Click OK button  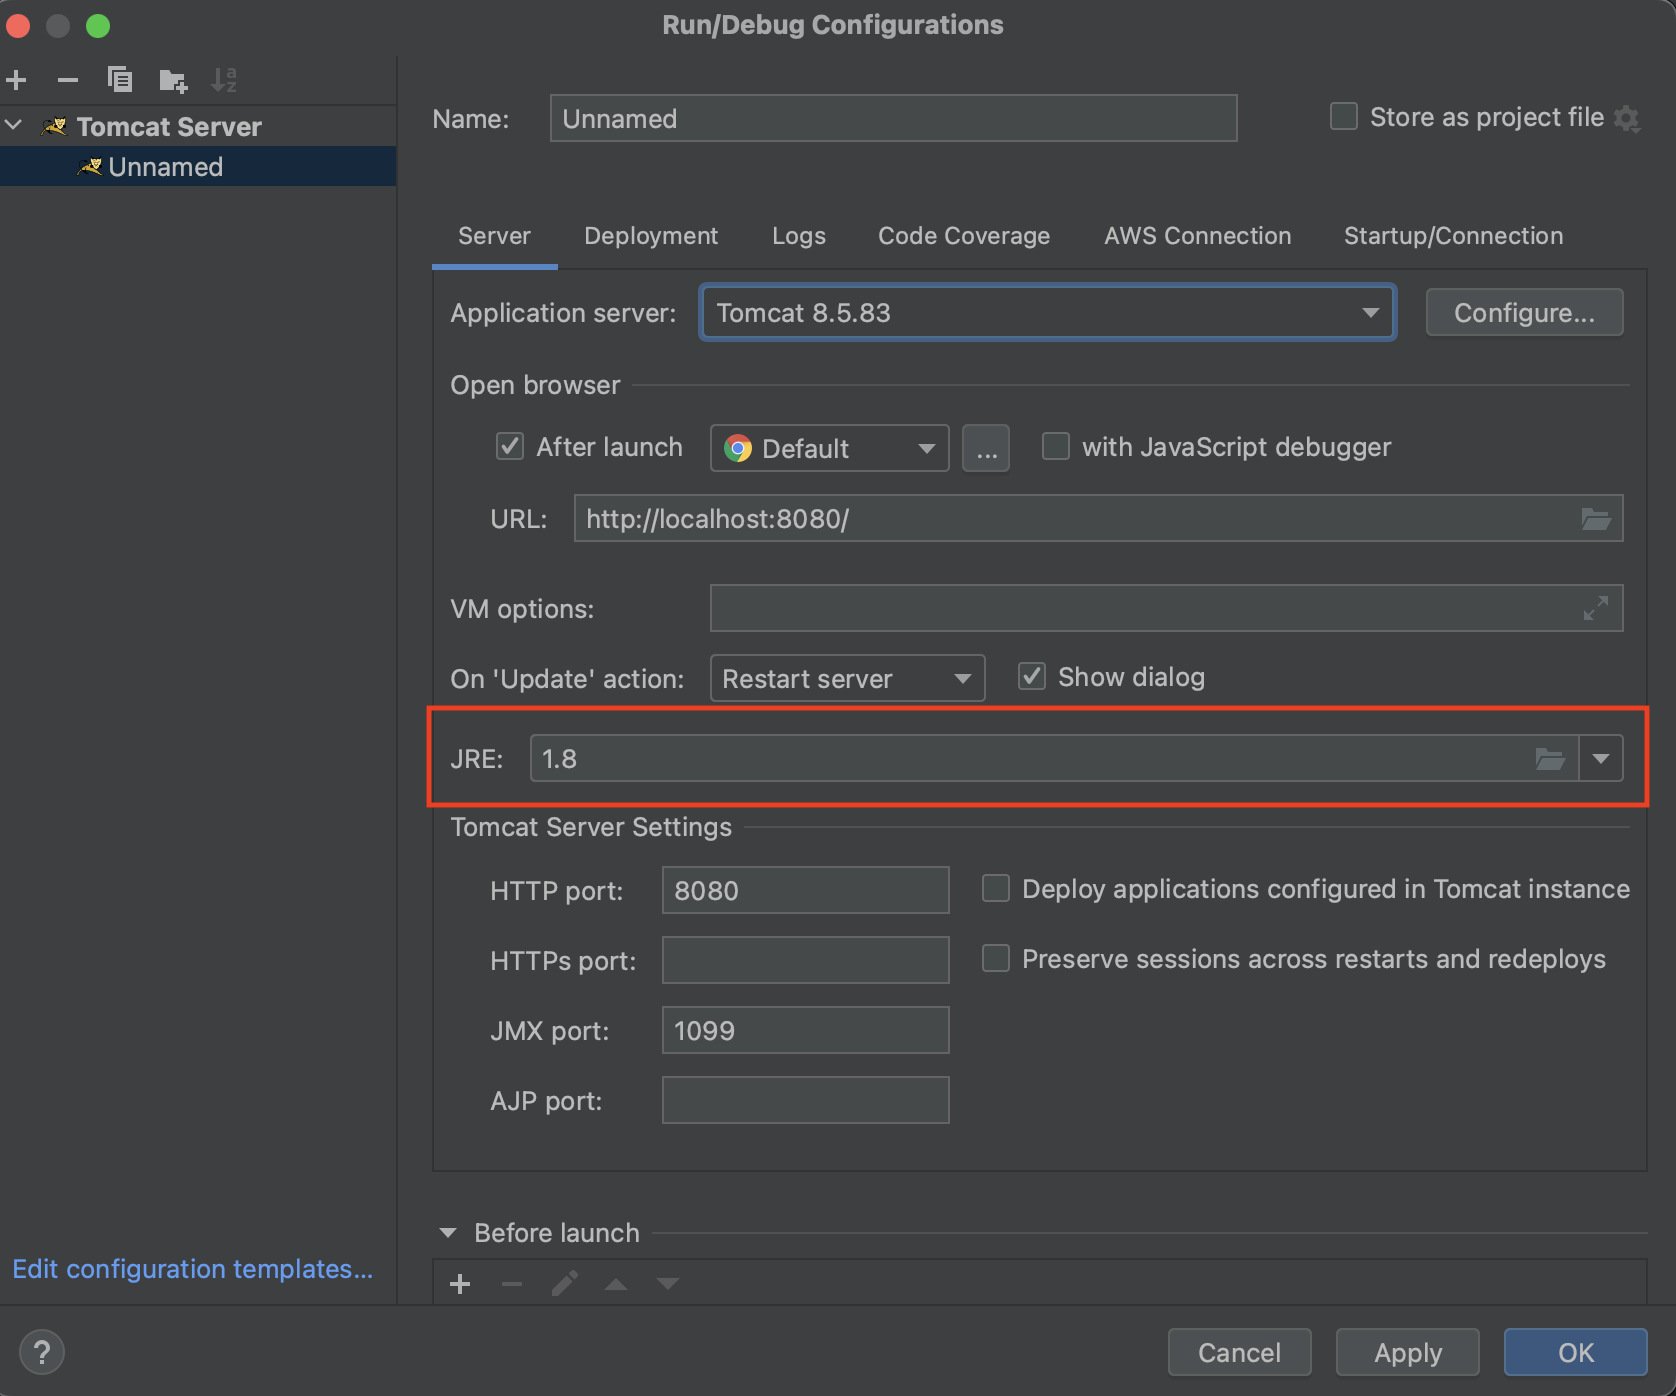click(x=1576, y=1353)
